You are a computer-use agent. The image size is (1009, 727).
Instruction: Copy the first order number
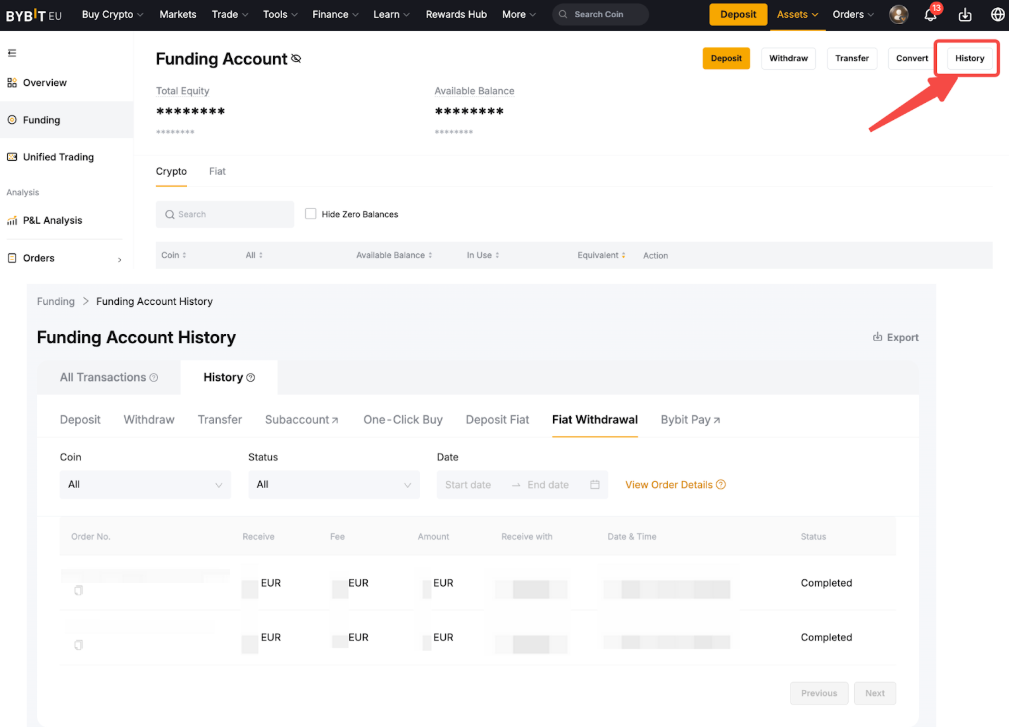(x=79, y=591)
